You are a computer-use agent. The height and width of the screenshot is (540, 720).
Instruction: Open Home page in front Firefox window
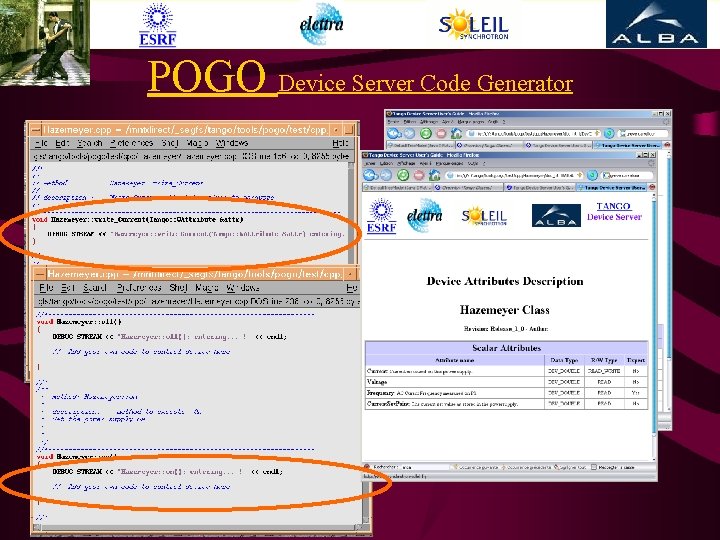coord(434,175)
